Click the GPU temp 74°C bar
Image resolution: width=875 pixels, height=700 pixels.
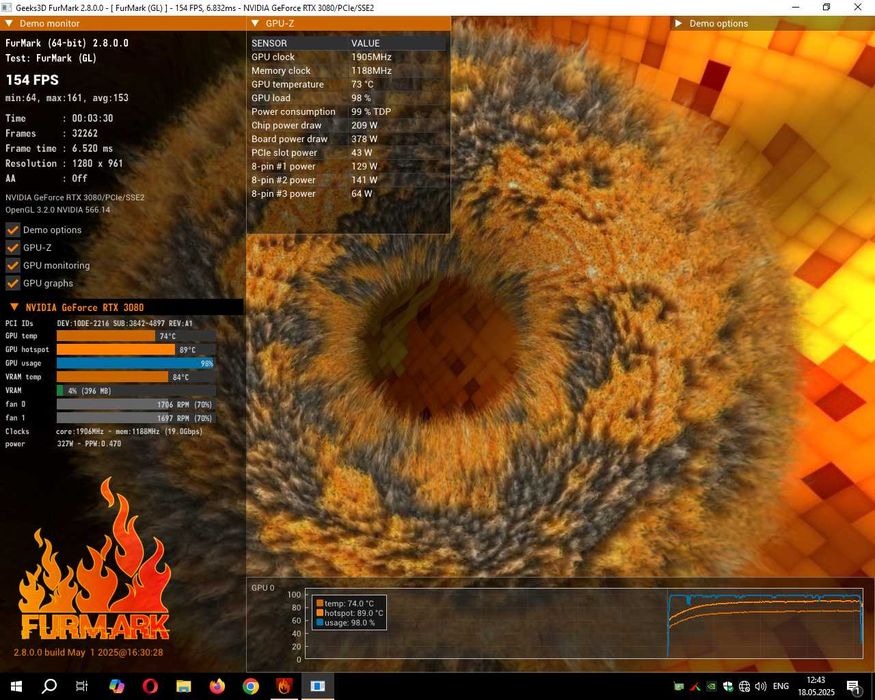[136, 336]
